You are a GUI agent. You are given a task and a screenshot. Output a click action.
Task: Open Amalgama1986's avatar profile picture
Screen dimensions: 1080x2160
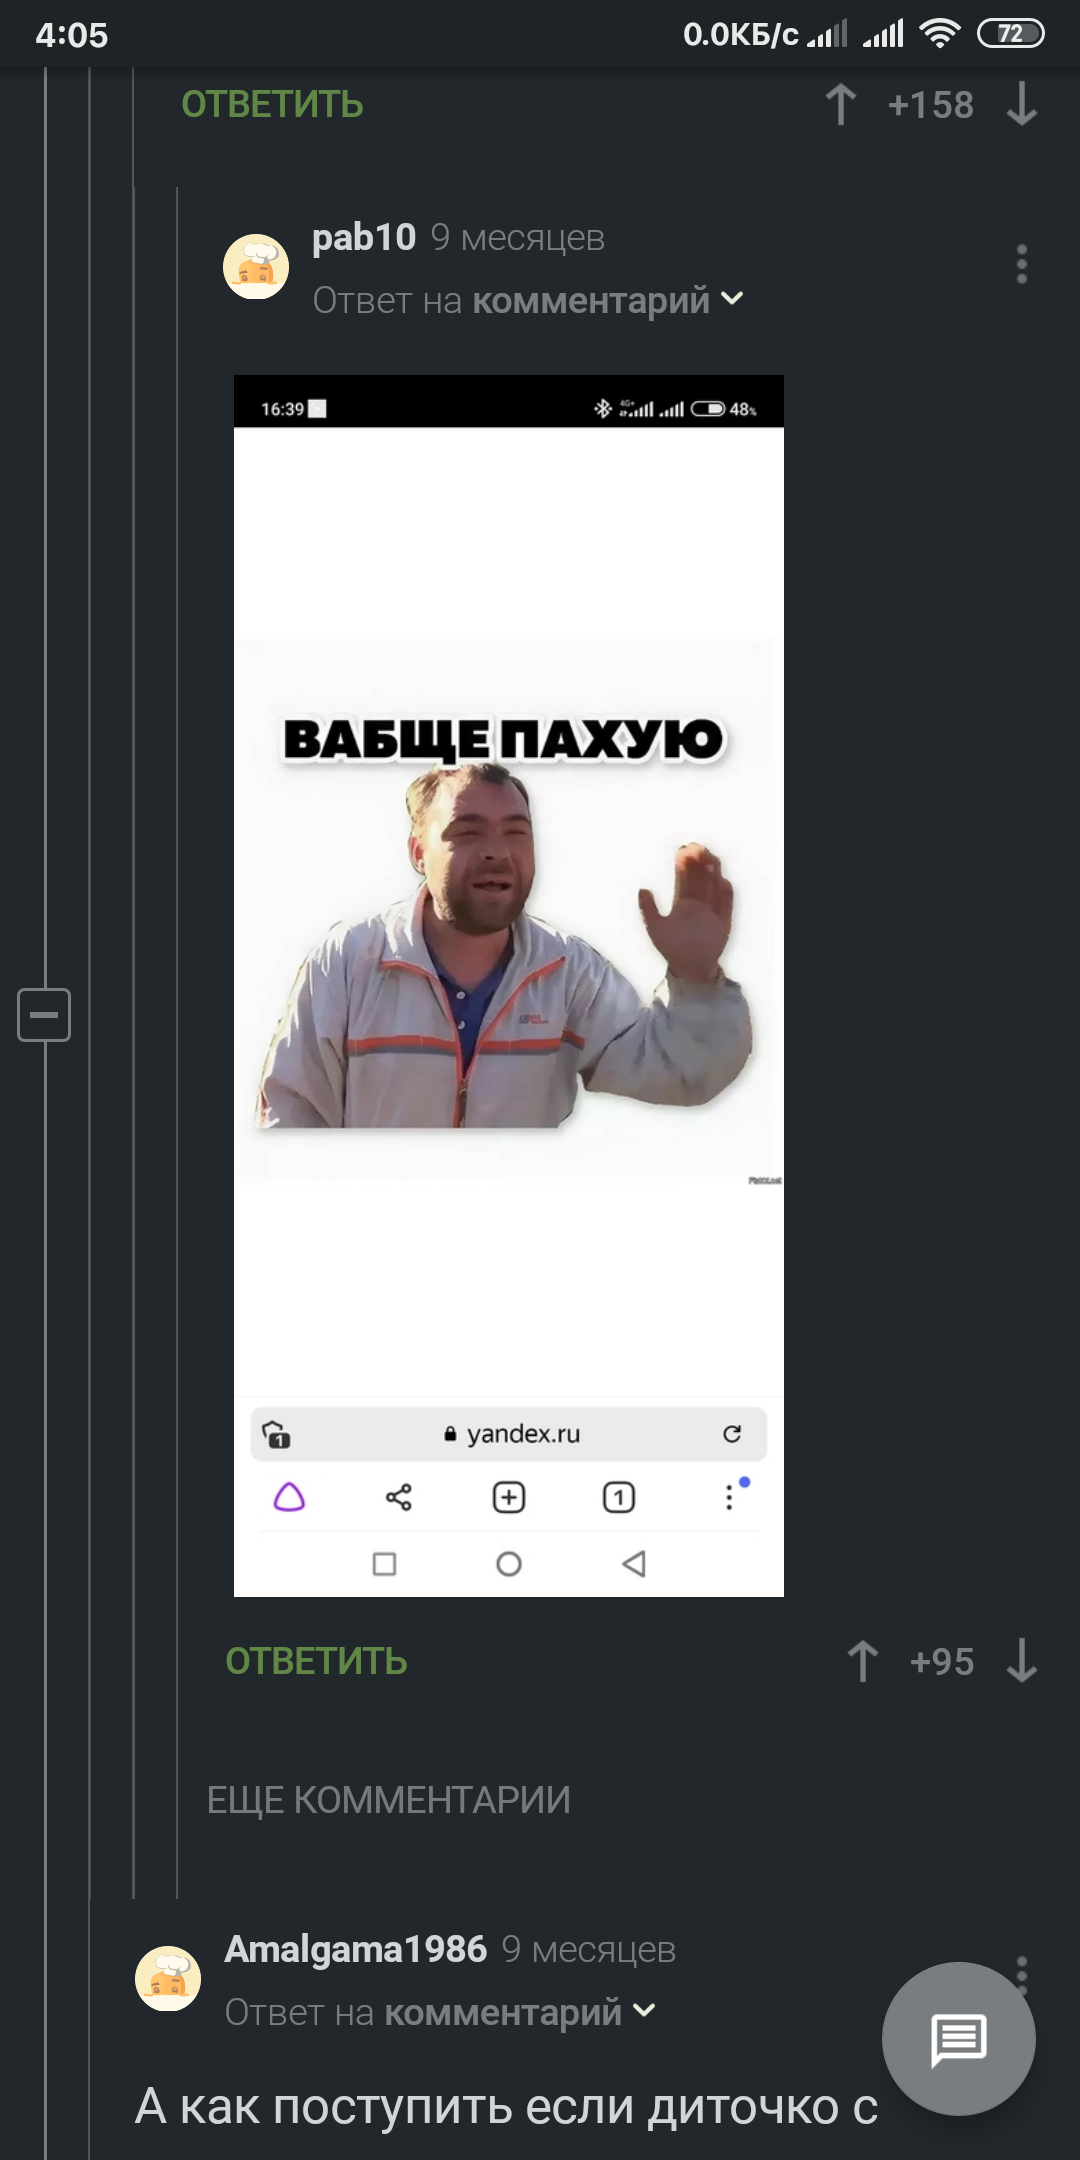pos(168,1978)
